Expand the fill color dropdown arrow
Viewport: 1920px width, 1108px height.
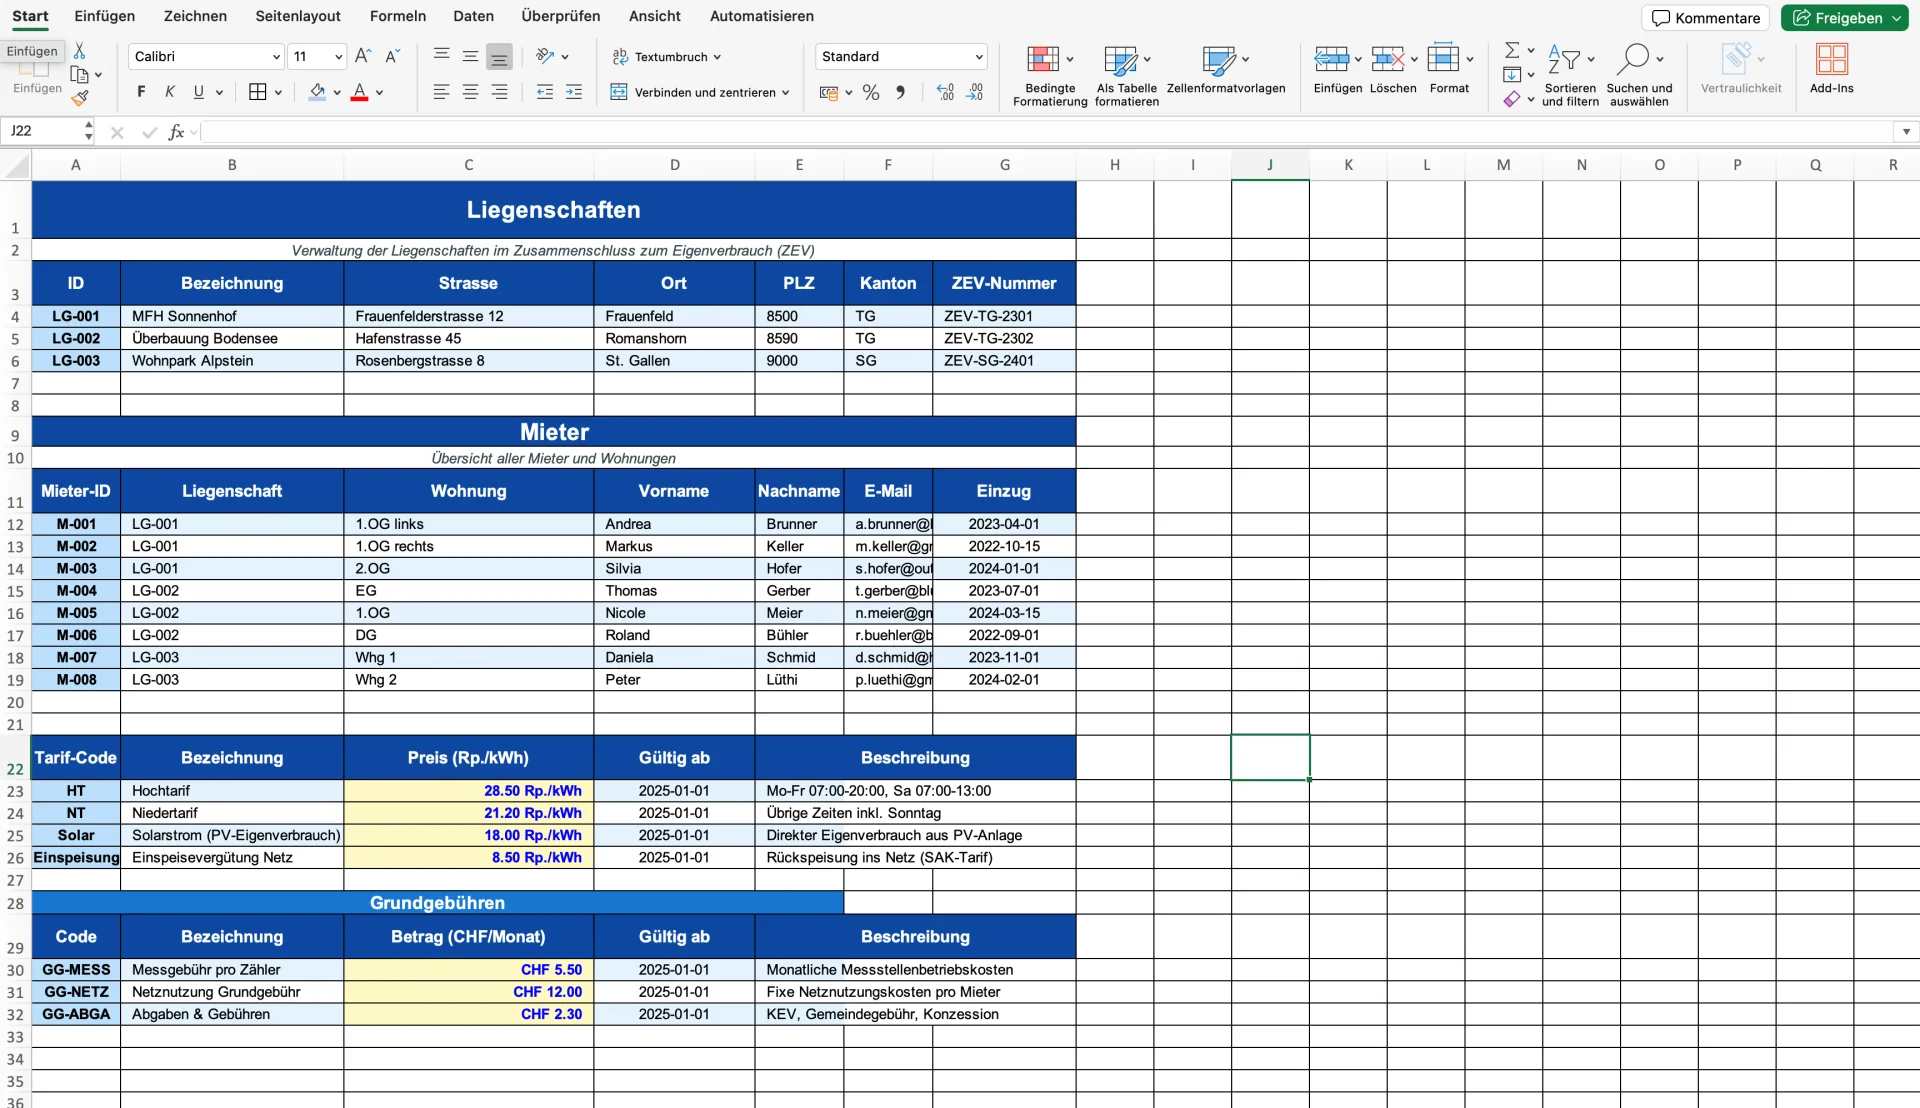[x=337, y=93]
